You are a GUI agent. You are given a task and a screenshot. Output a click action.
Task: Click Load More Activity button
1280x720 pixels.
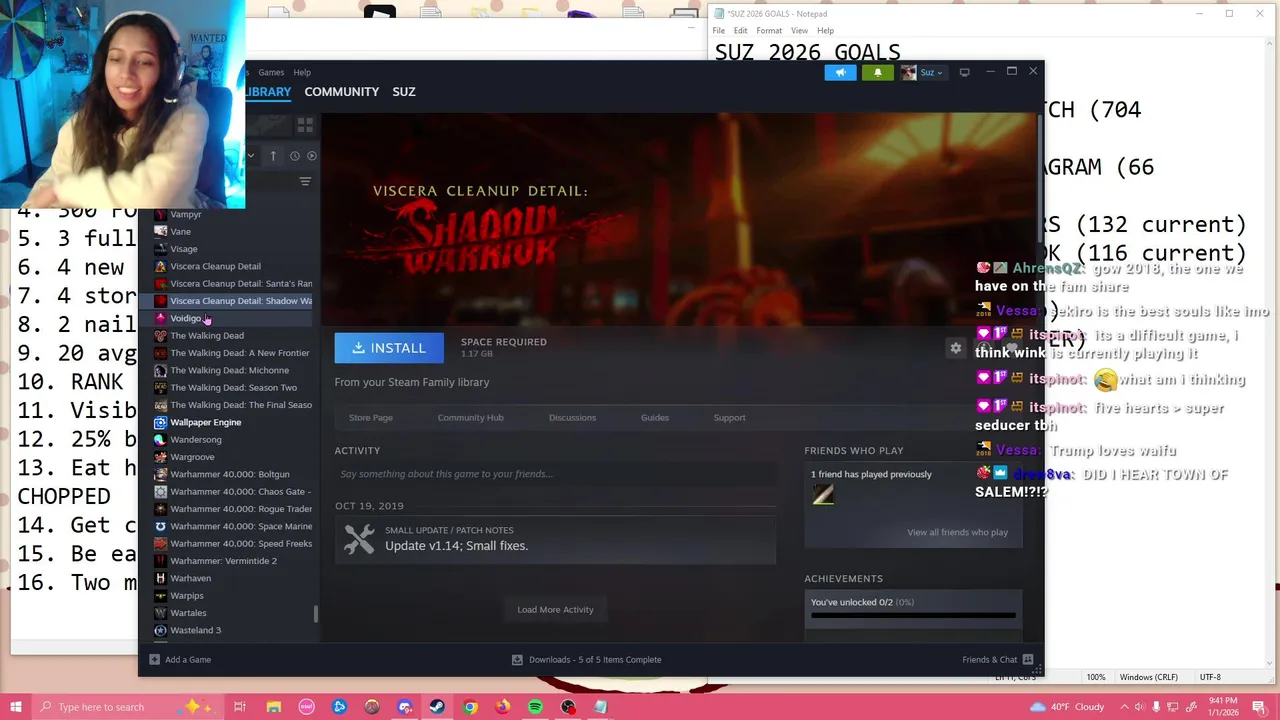(555, 609)
